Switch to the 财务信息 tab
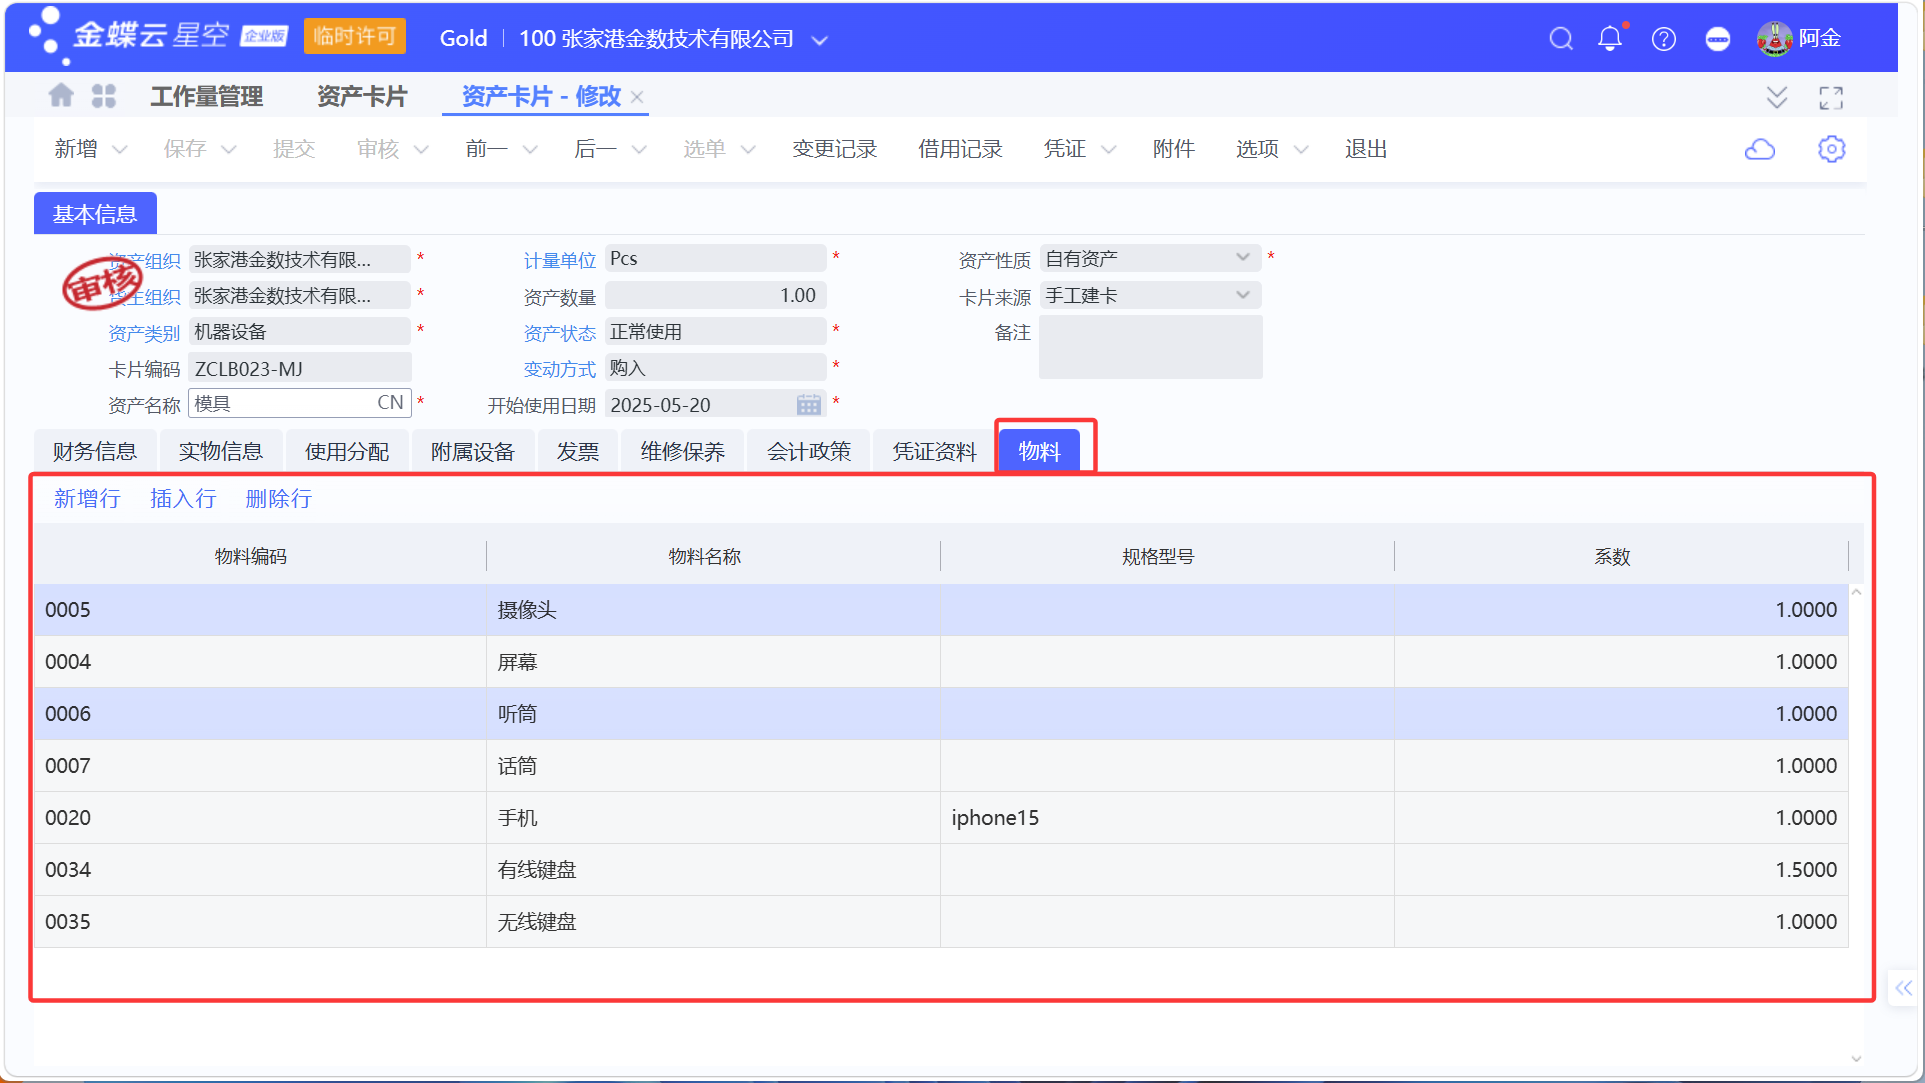 pos(95,451)
